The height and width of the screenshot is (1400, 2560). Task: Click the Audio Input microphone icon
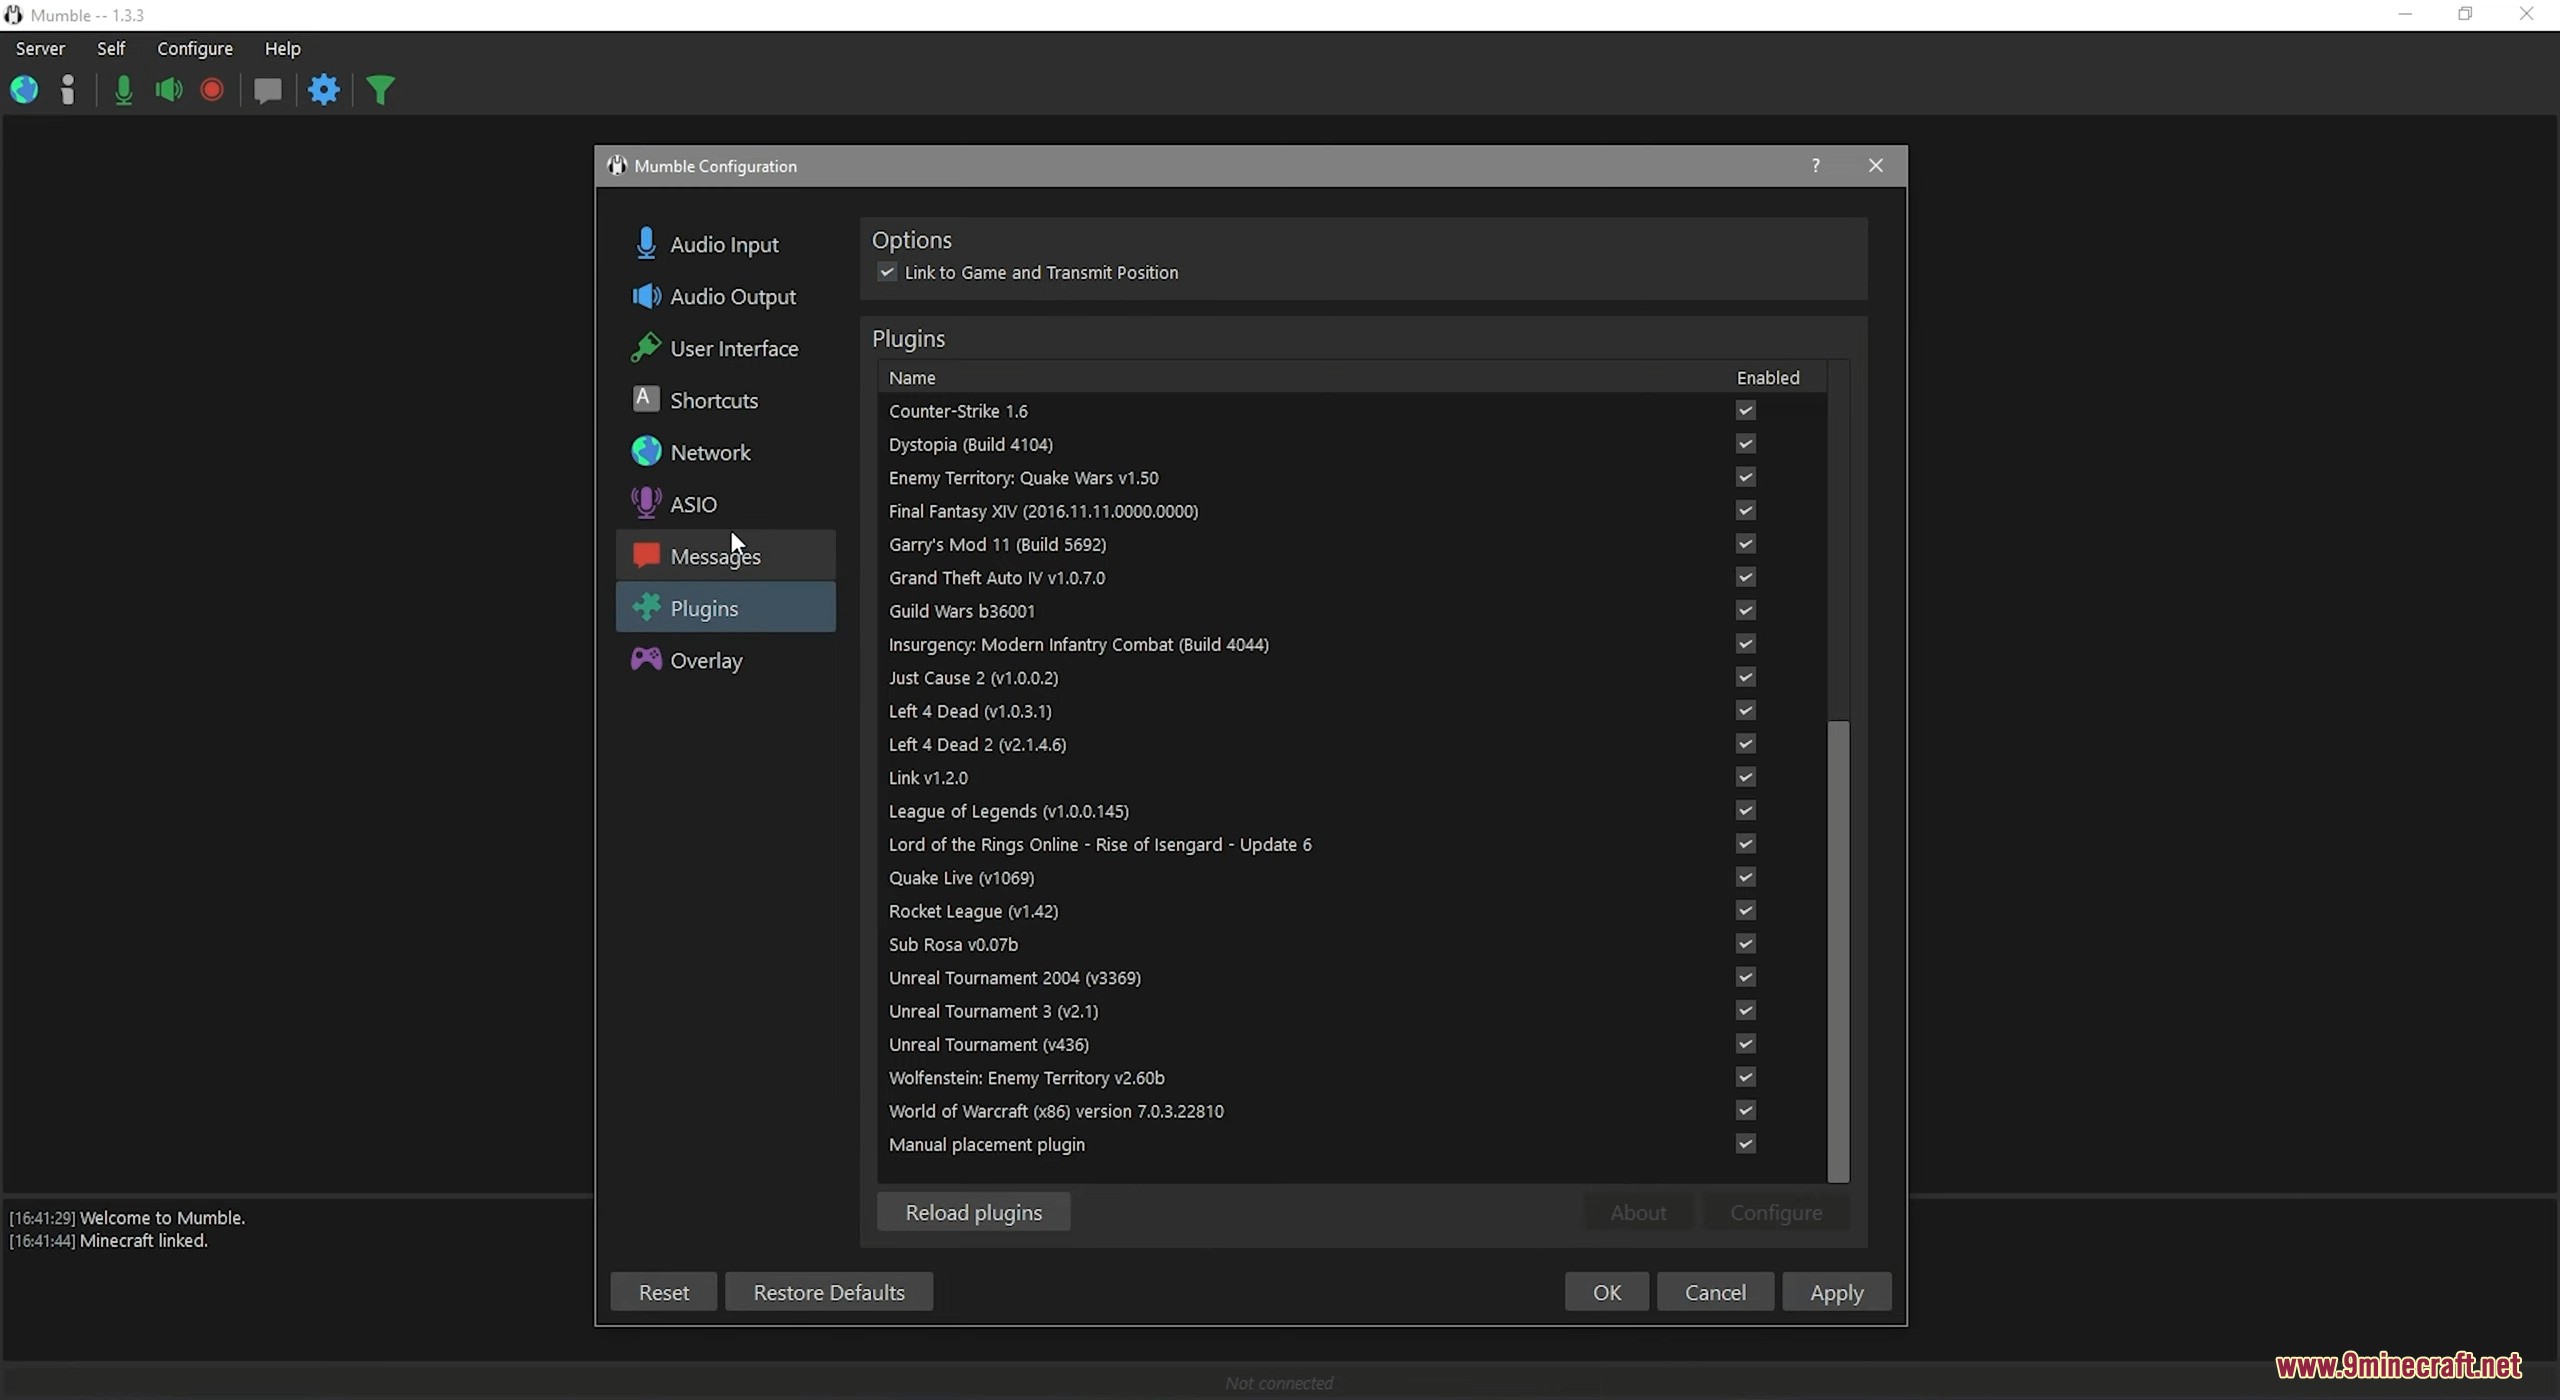(x=646, y=243)
